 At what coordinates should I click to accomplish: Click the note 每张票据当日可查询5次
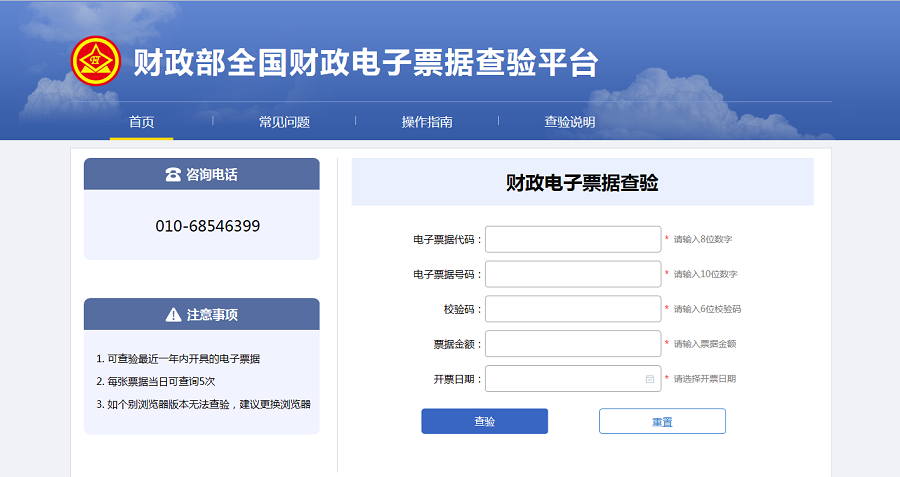click(x=158, y=381)
